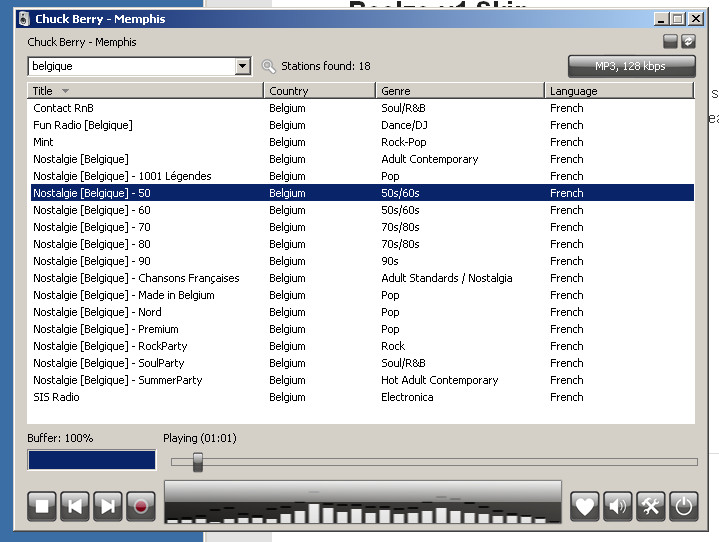Sort stations by Genre column header
Viewport: 719px width, 542px height.
tap(460, 91)
